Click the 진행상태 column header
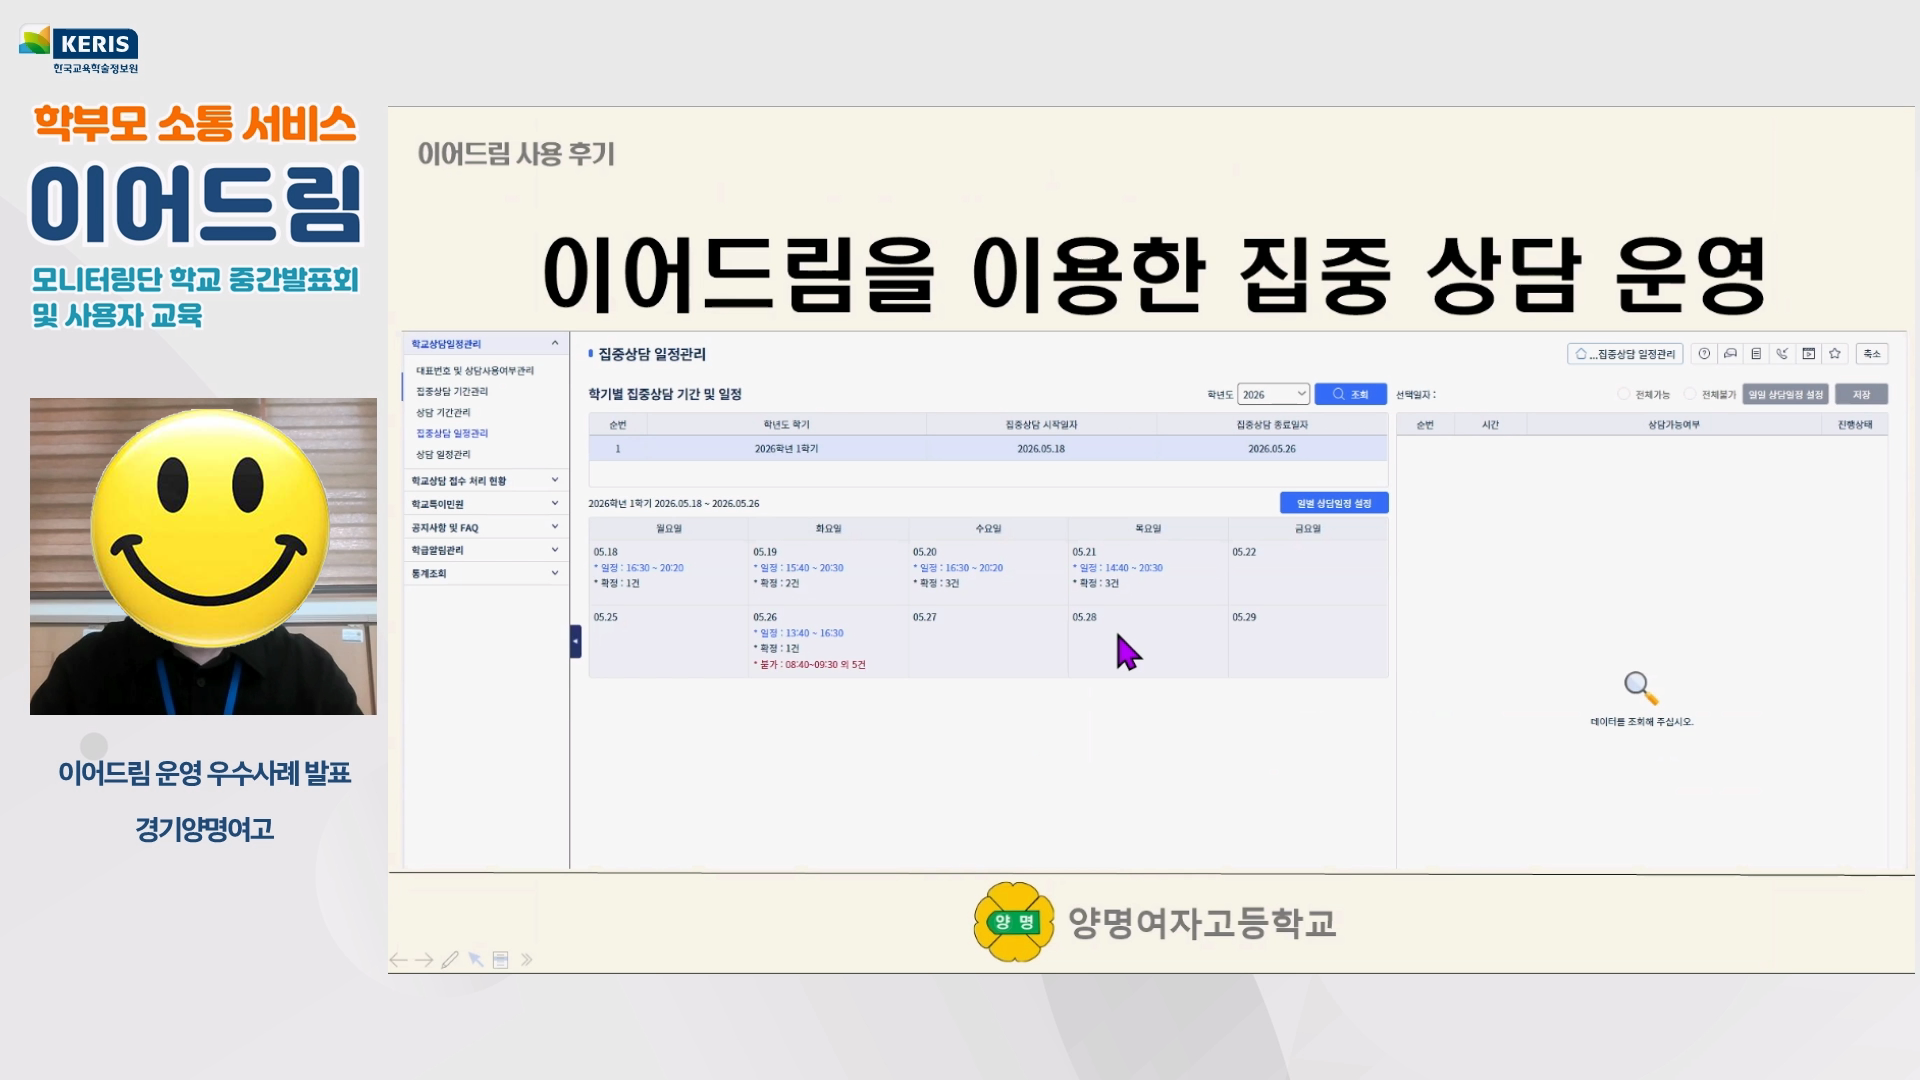 click(x=1855, y=425)
